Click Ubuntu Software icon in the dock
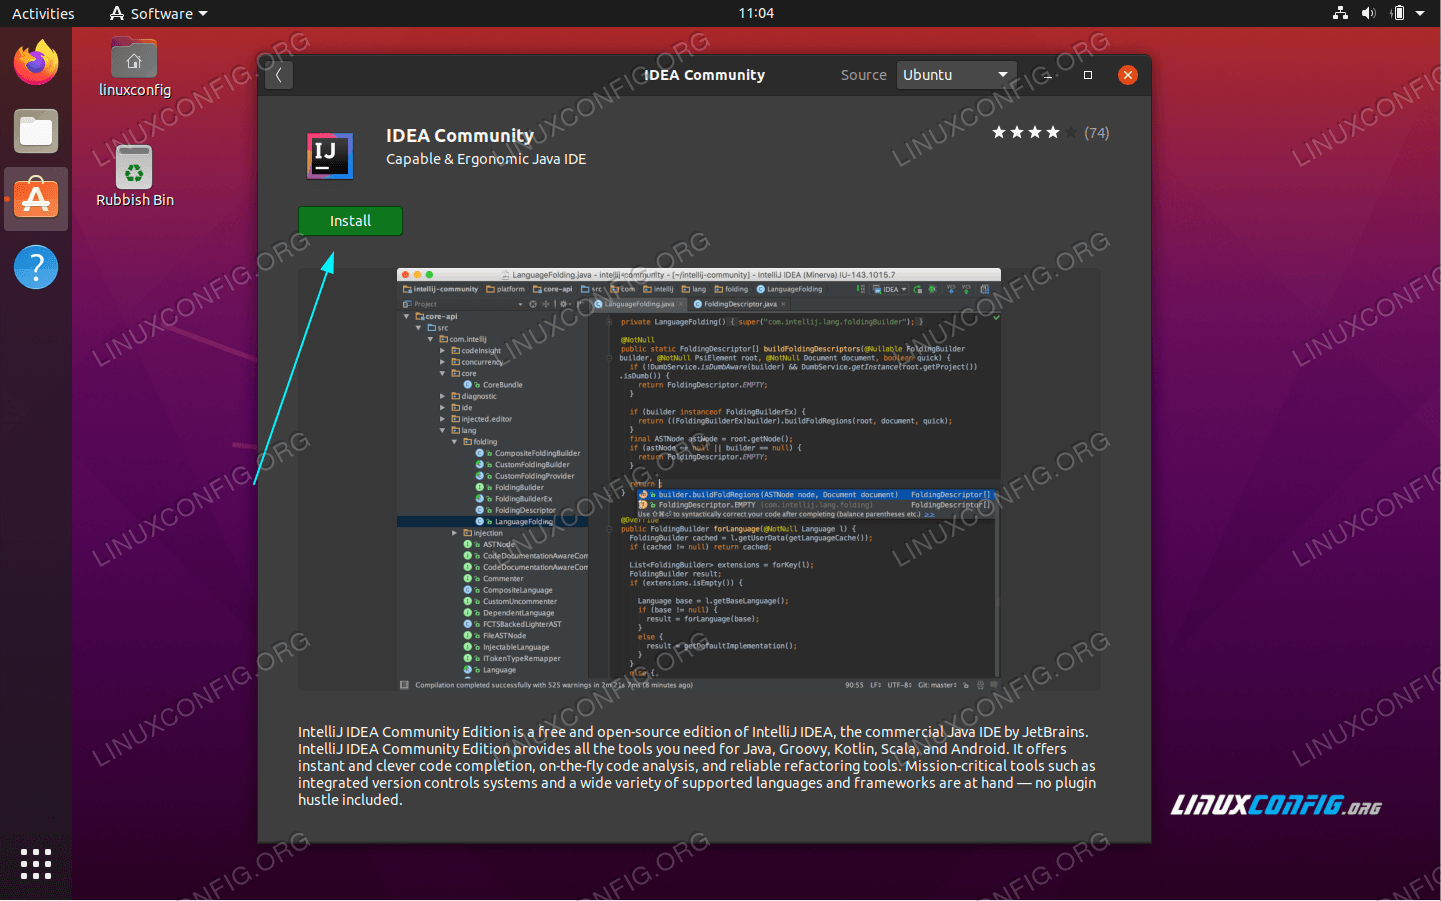Image resolution: width=1441 pixels, height=901 pixels. tap(36, 199)
